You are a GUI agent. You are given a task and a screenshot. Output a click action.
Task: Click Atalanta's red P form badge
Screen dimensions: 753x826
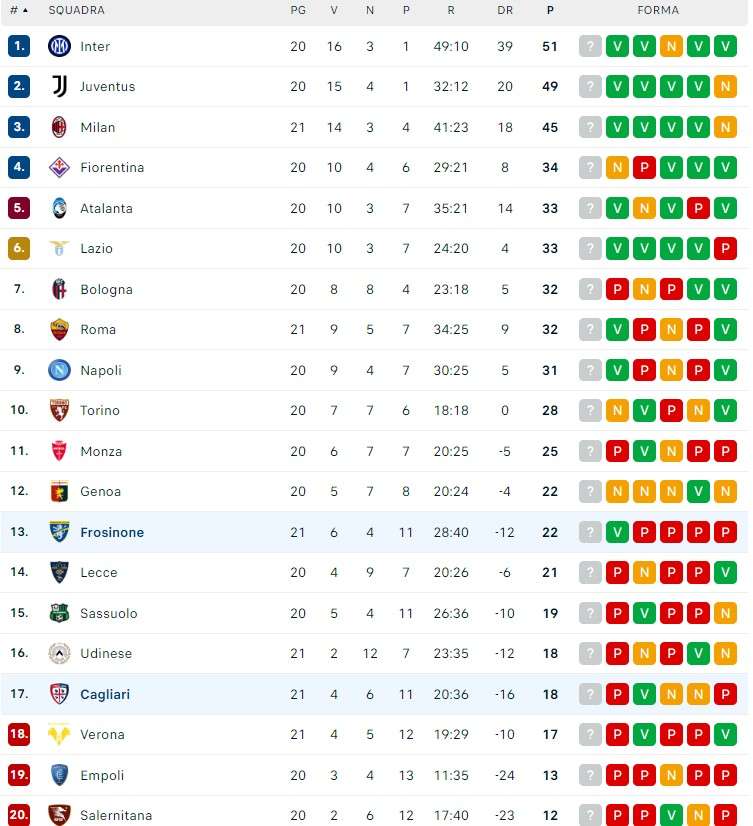(x=699, y=208)
